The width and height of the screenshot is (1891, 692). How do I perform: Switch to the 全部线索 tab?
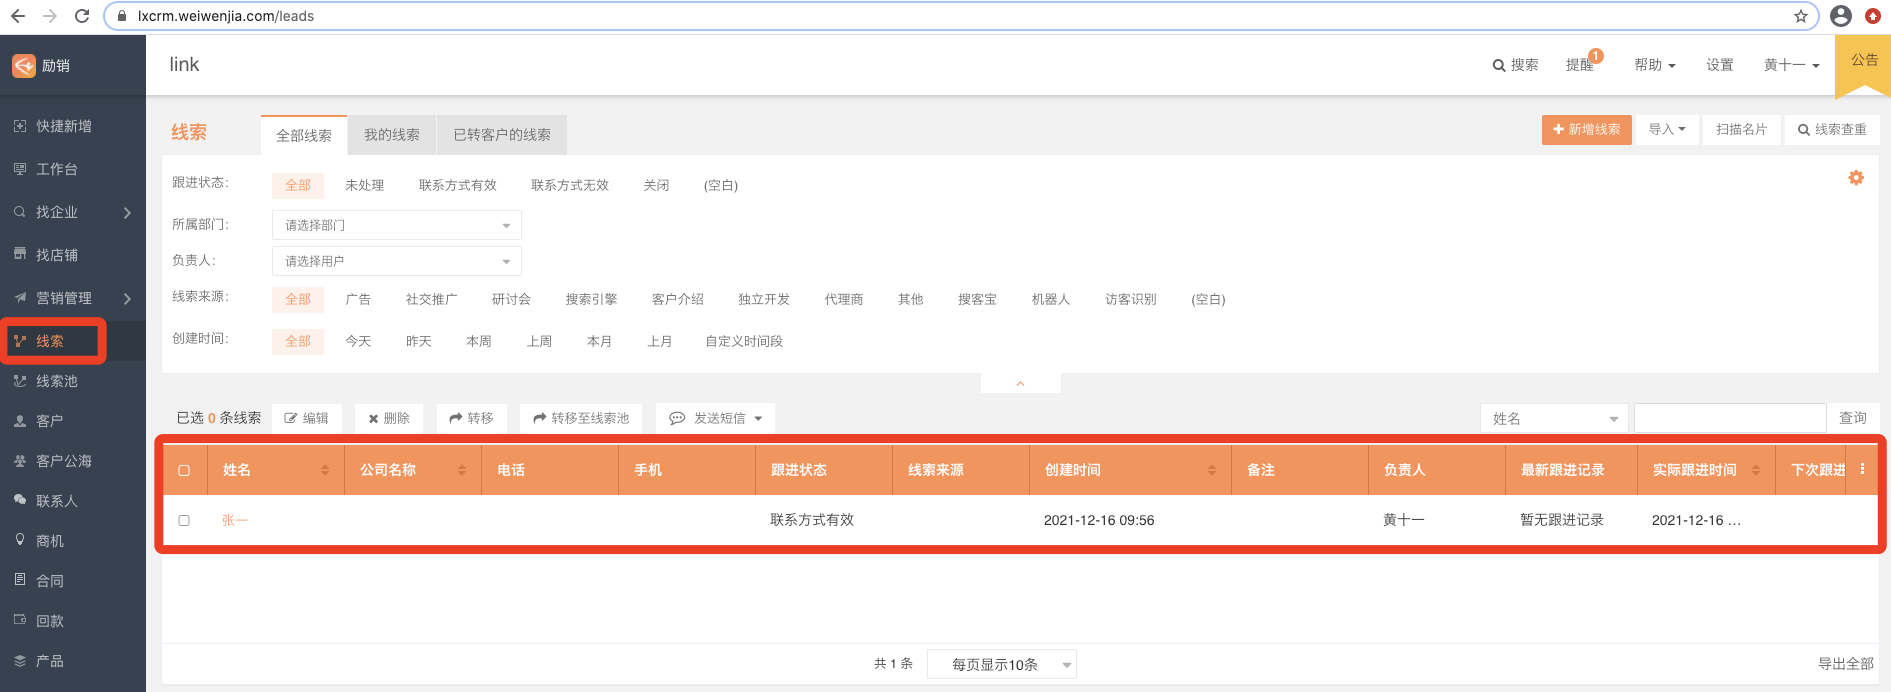click(x=304, y=135)
